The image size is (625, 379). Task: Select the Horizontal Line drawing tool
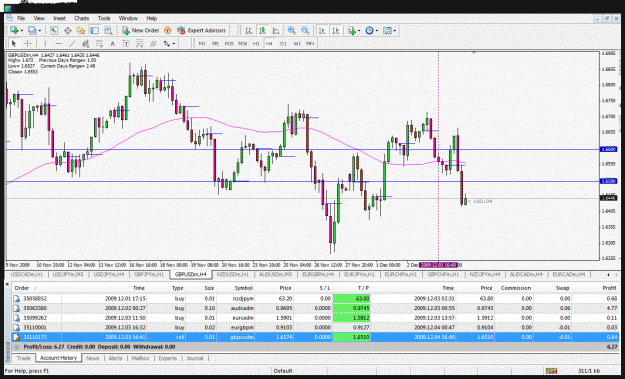[x=59, y=43]
